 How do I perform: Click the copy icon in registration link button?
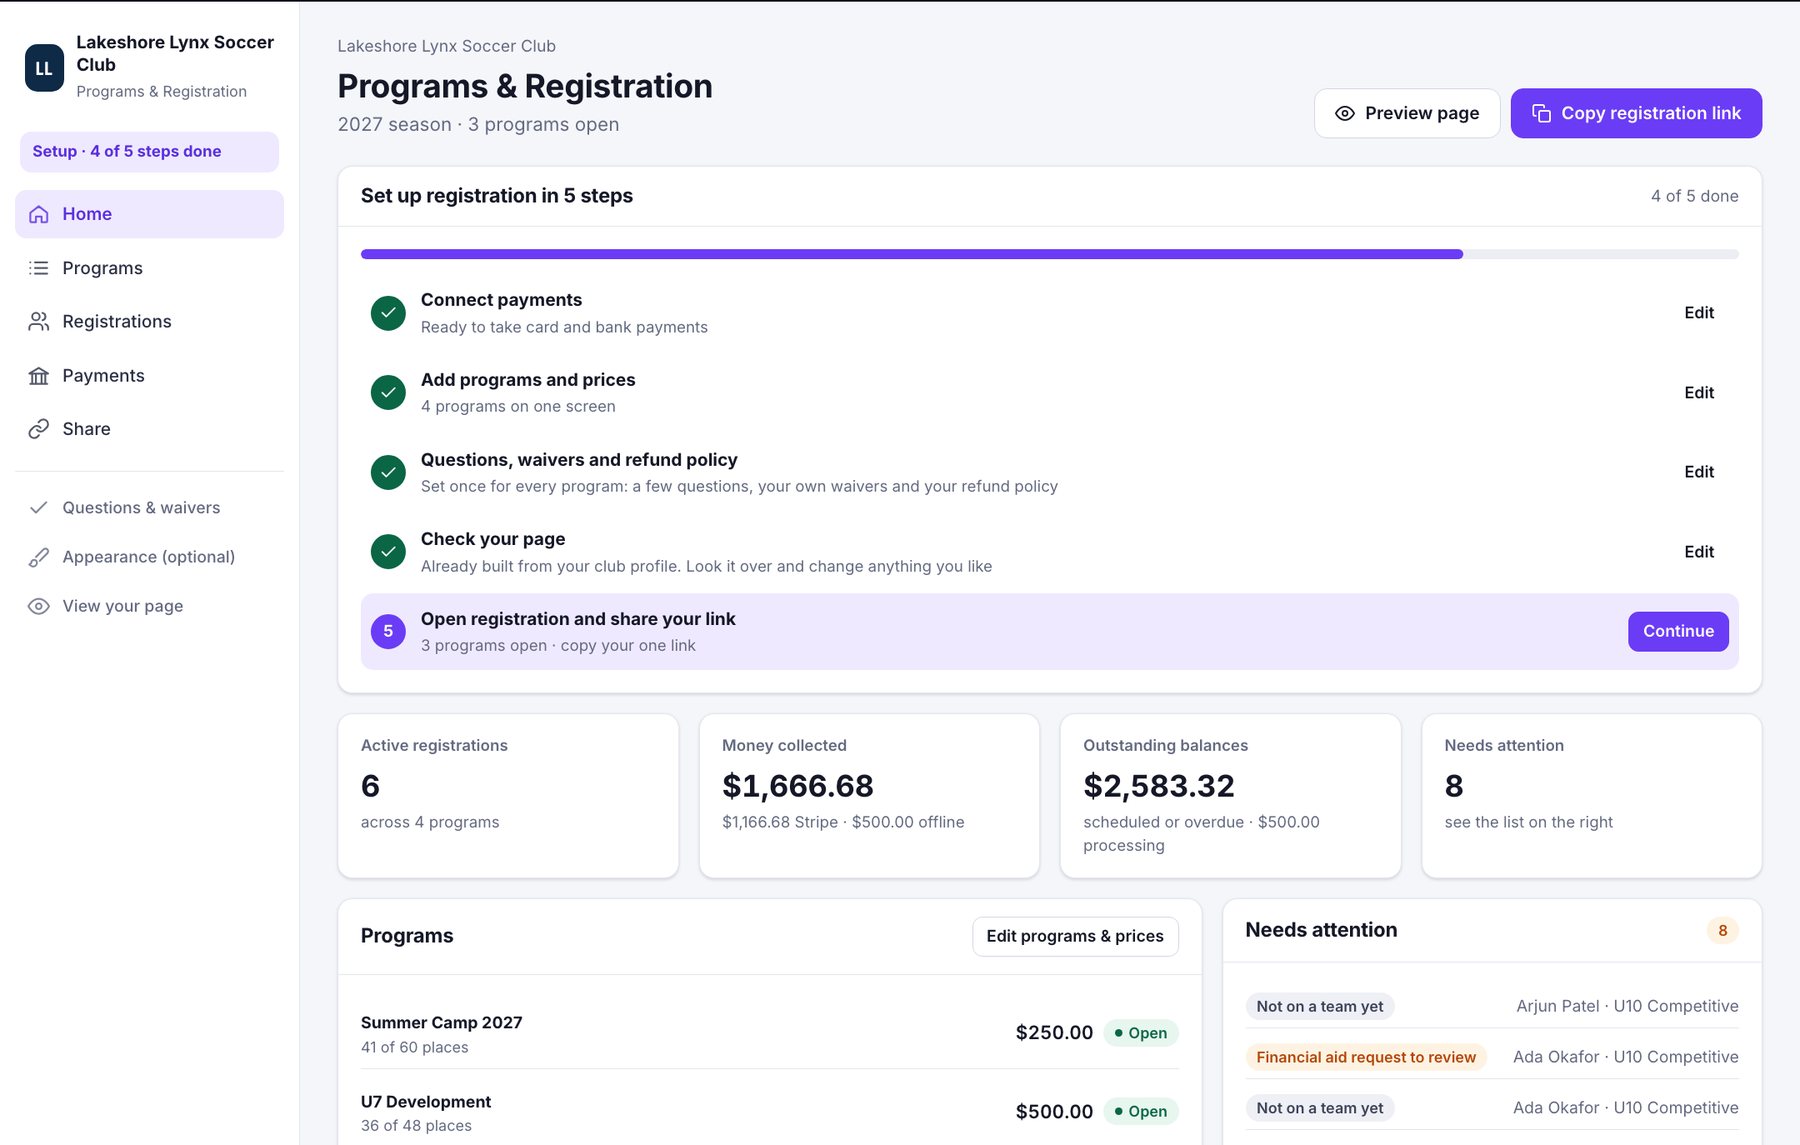1541,113
